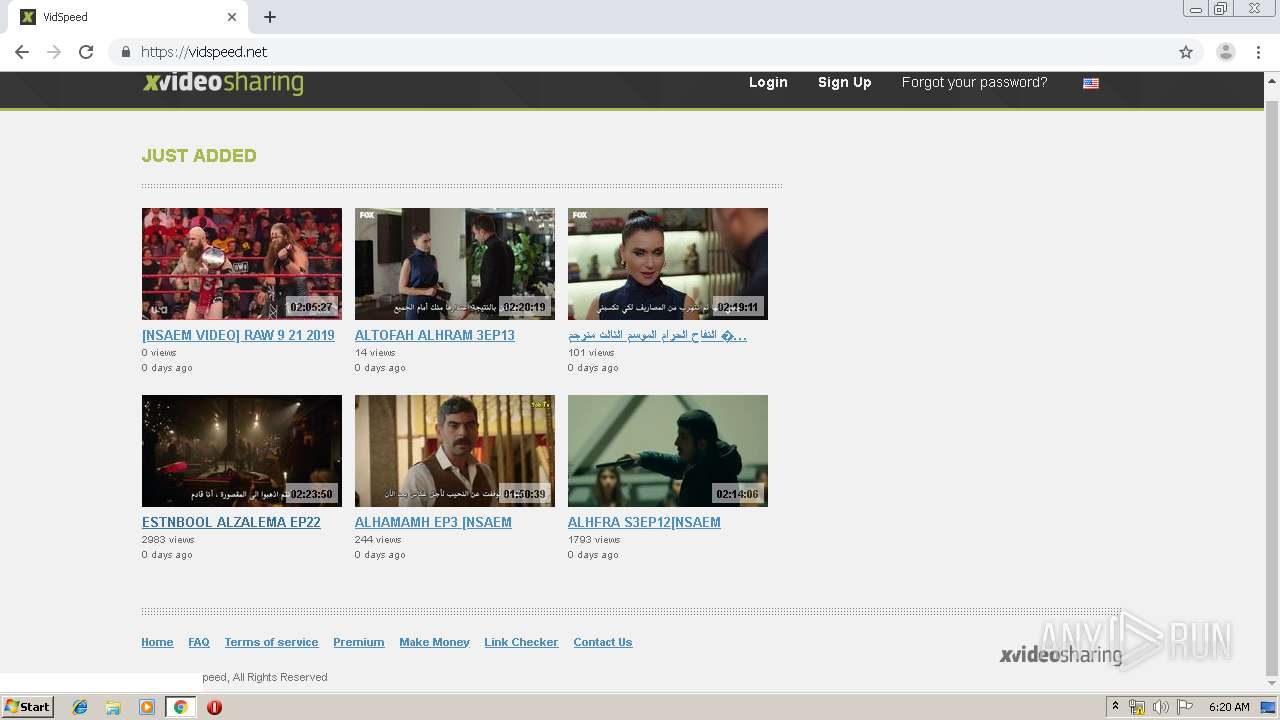This screenshot has width=1280, height=720.
Task: Select the VidSpeed browser tab
Action: tap(128, 17)
